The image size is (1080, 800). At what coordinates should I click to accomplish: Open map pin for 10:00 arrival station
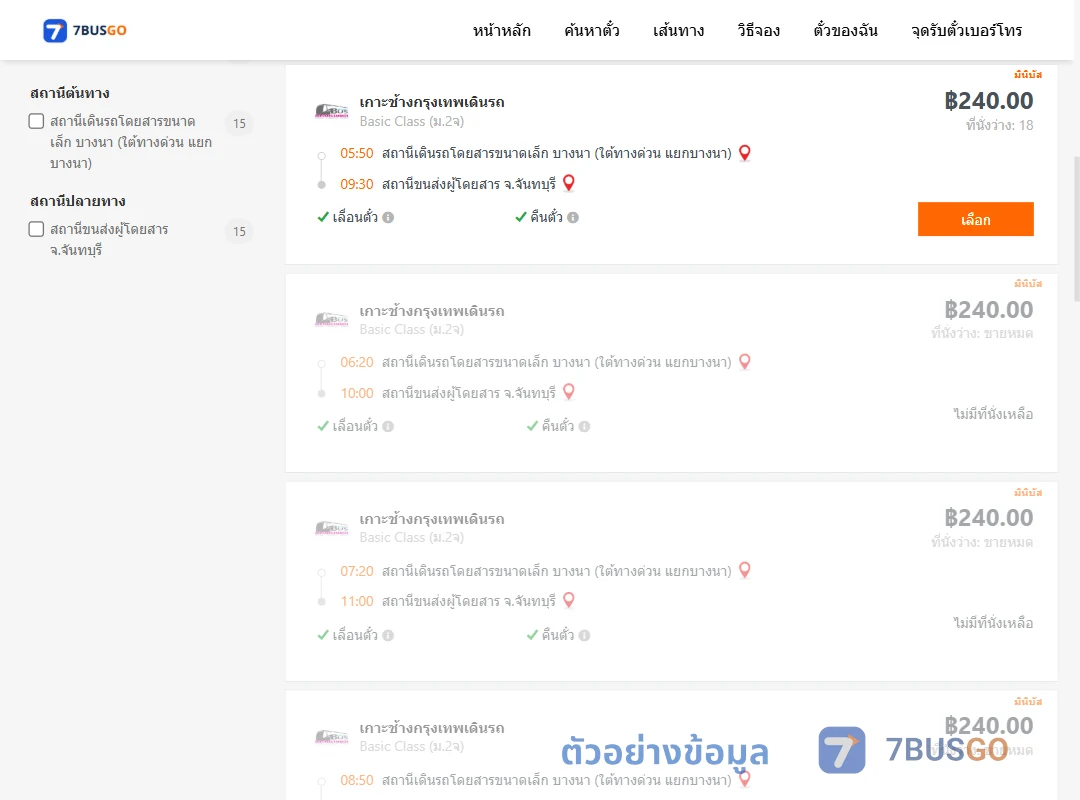[569, 392]
